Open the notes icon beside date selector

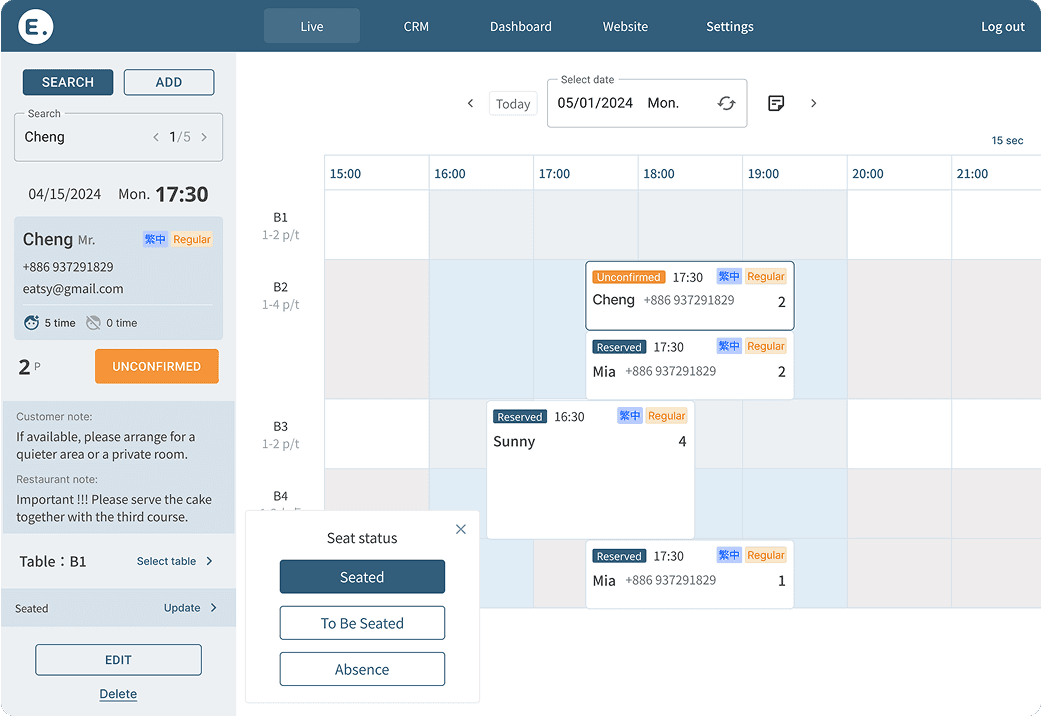coord(775,103)
